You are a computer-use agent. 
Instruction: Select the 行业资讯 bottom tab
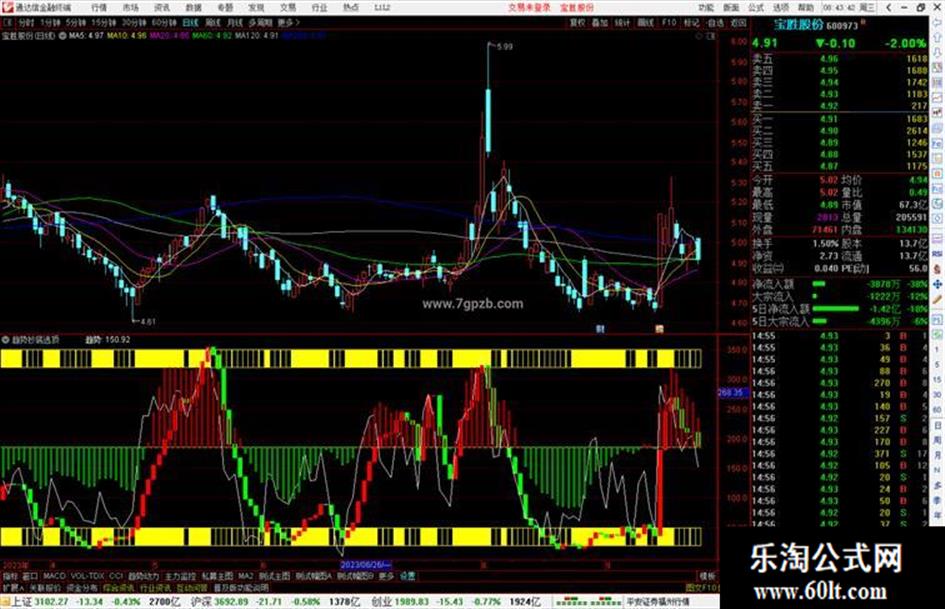point(155,587)
